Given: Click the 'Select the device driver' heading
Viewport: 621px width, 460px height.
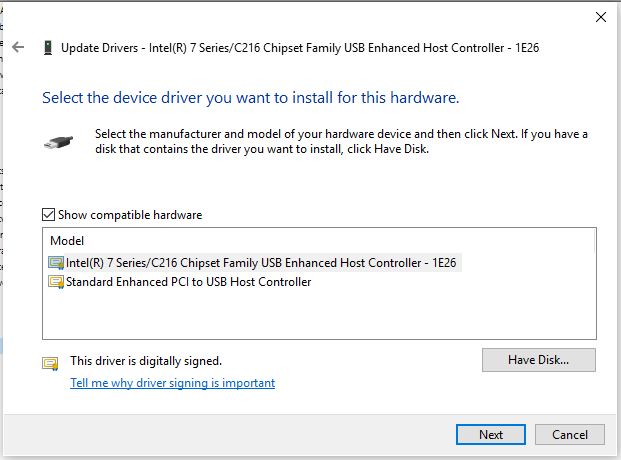Looking at the screenshot, I should (x=251, y=98).
